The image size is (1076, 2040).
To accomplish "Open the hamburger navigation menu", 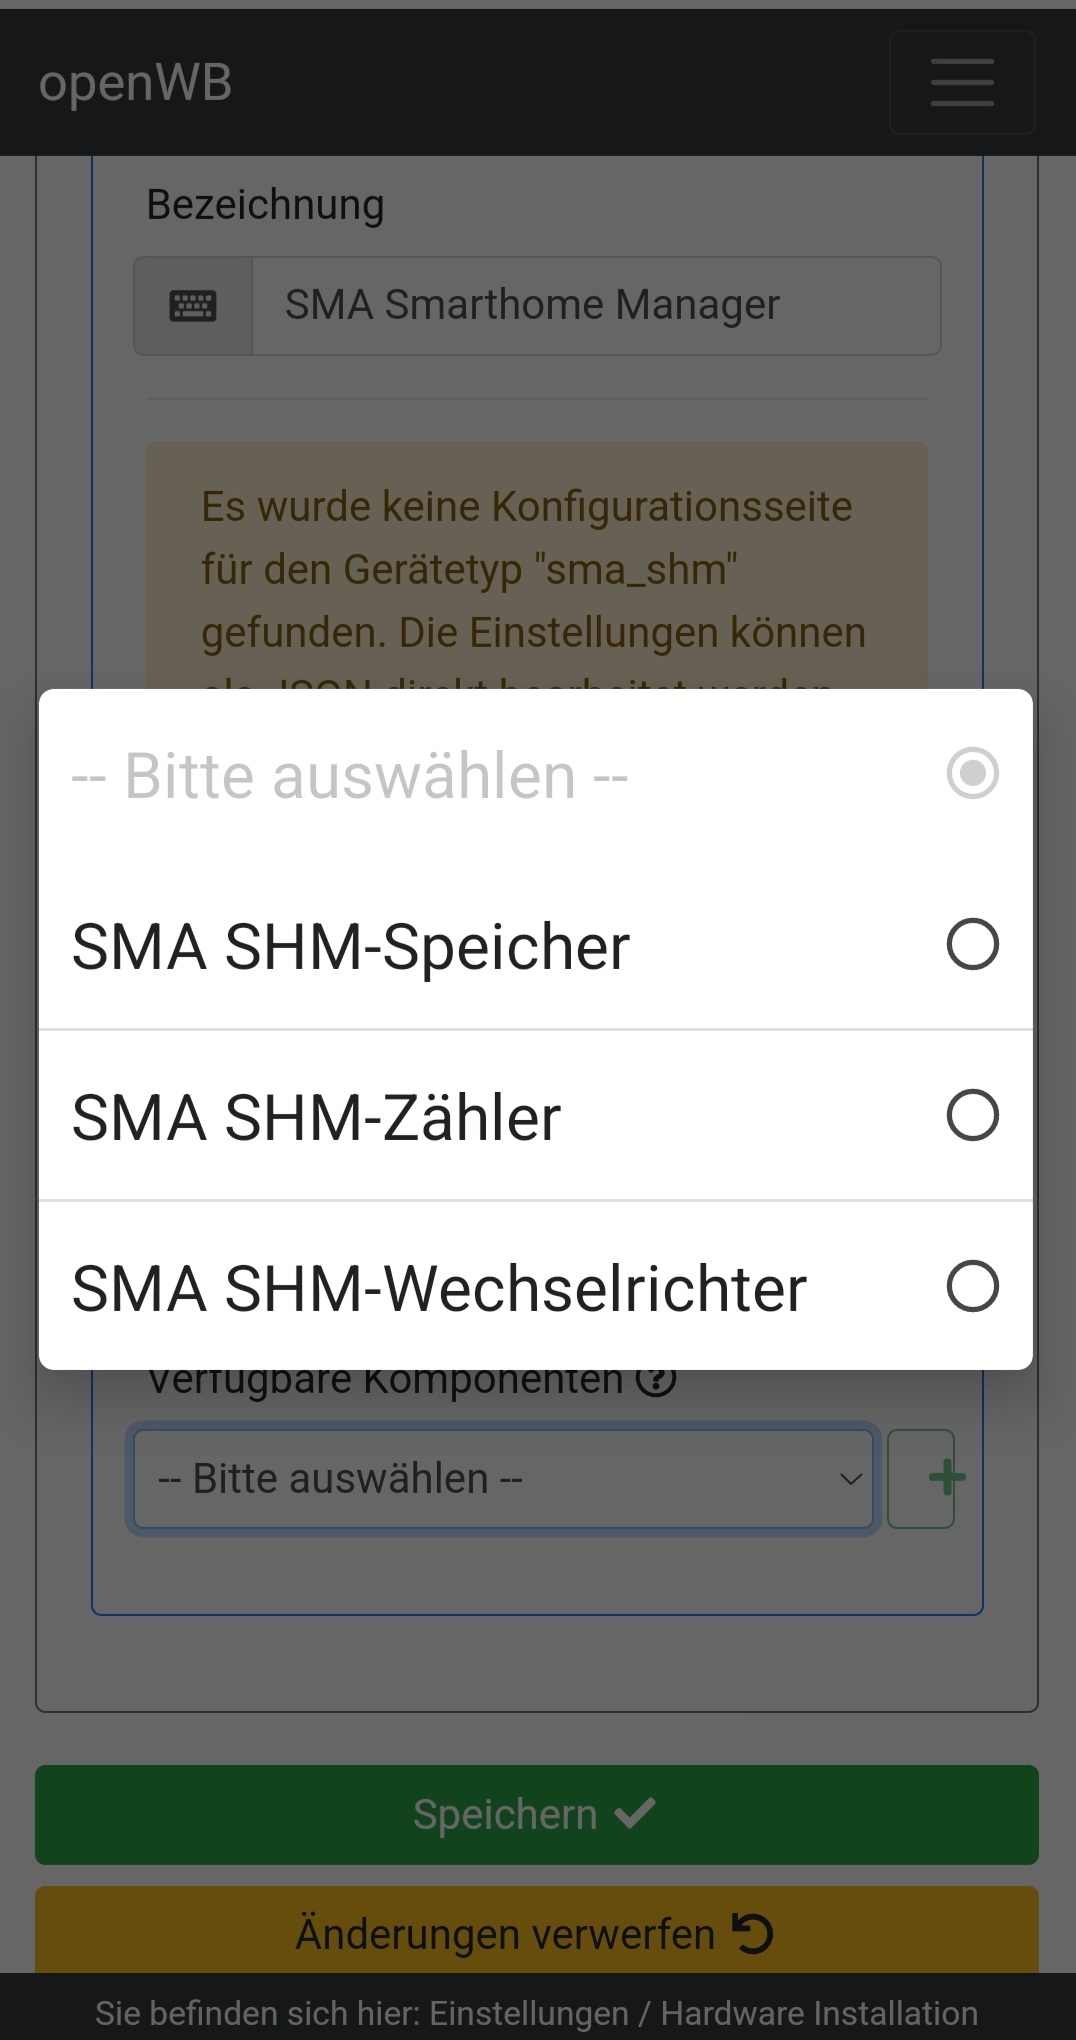I will coord(962,82).
